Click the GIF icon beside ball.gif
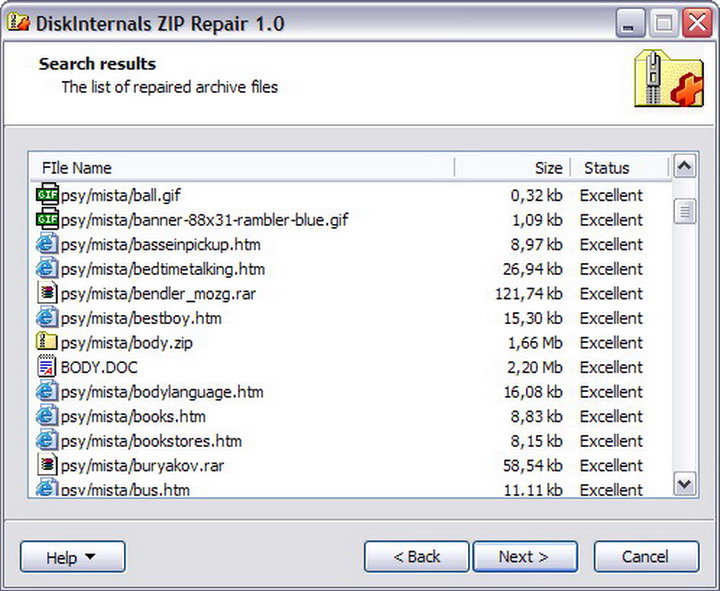 point(47,195)
